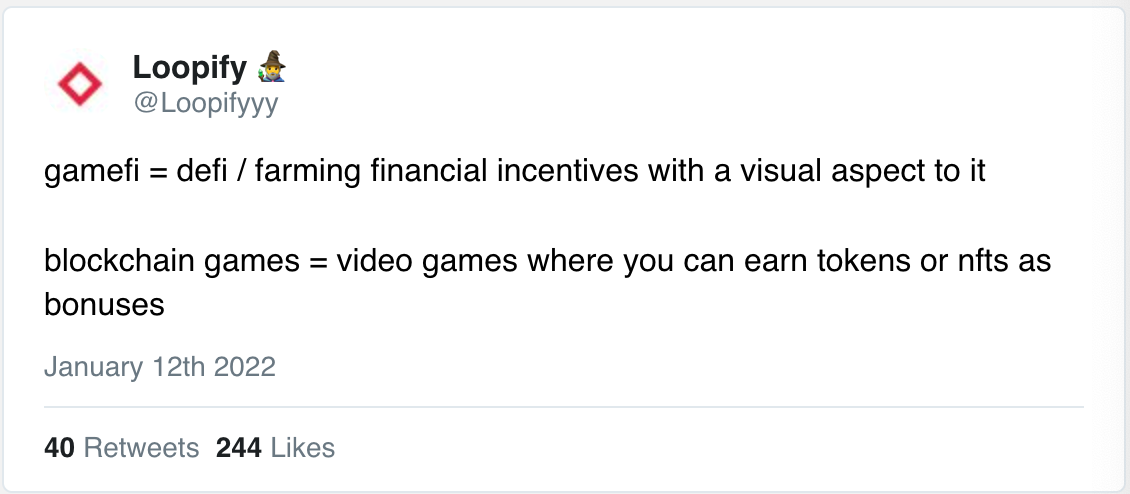Screen dimensions: 1130x494
Task: Click the wizard emoji beside Loopify
Action: click(272, 66)
